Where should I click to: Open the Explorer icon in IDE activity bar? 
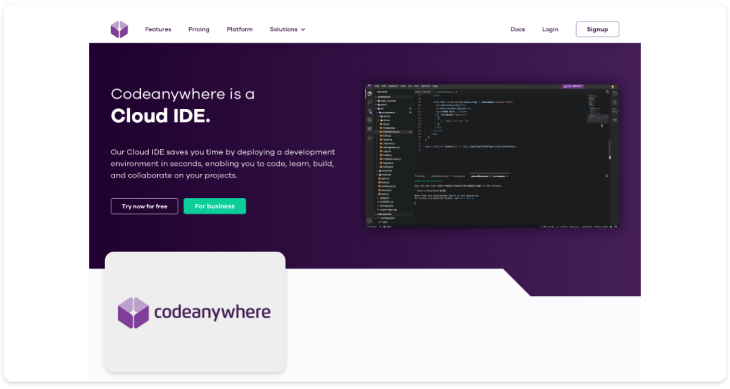click(x=370, y=94)
